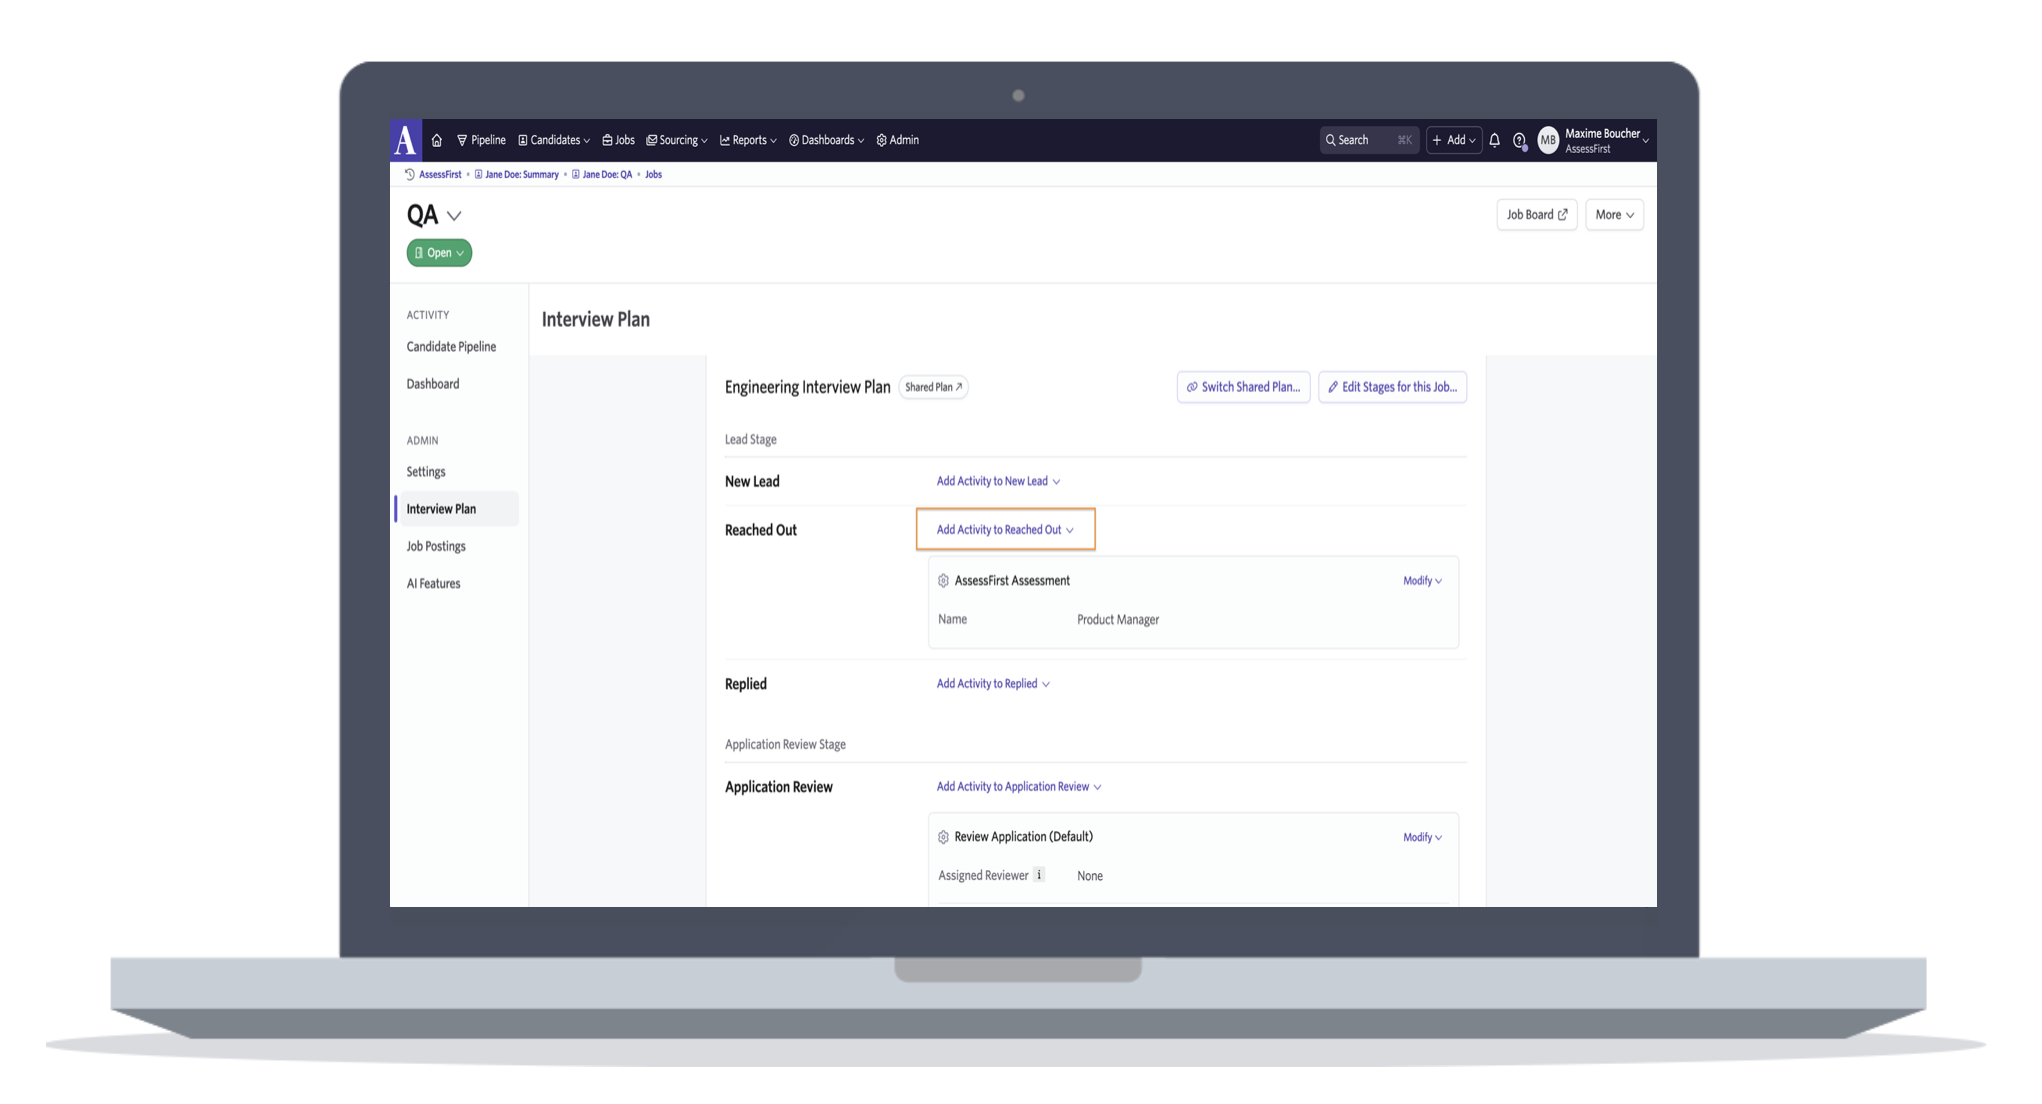Click the help question mark icon
The height and width of the screenshot is (1104, 2042).
tap(1519, 140)
